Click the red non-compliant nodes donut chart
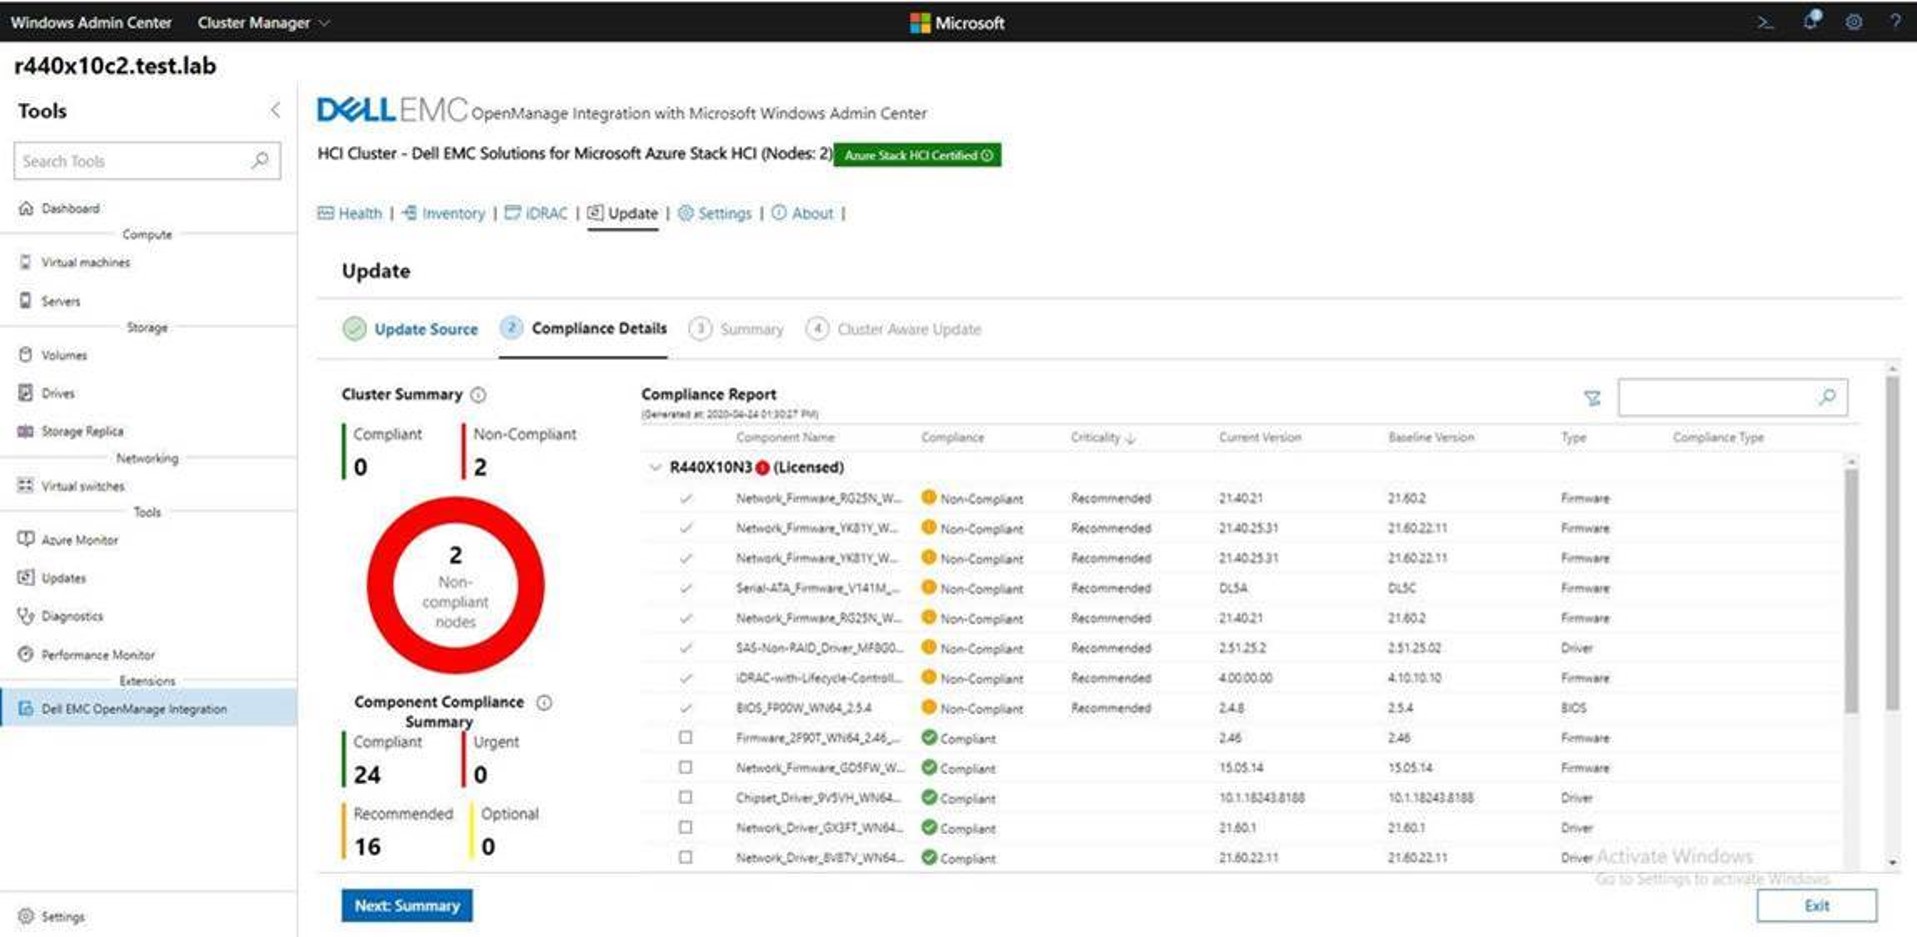 [455, 586]
